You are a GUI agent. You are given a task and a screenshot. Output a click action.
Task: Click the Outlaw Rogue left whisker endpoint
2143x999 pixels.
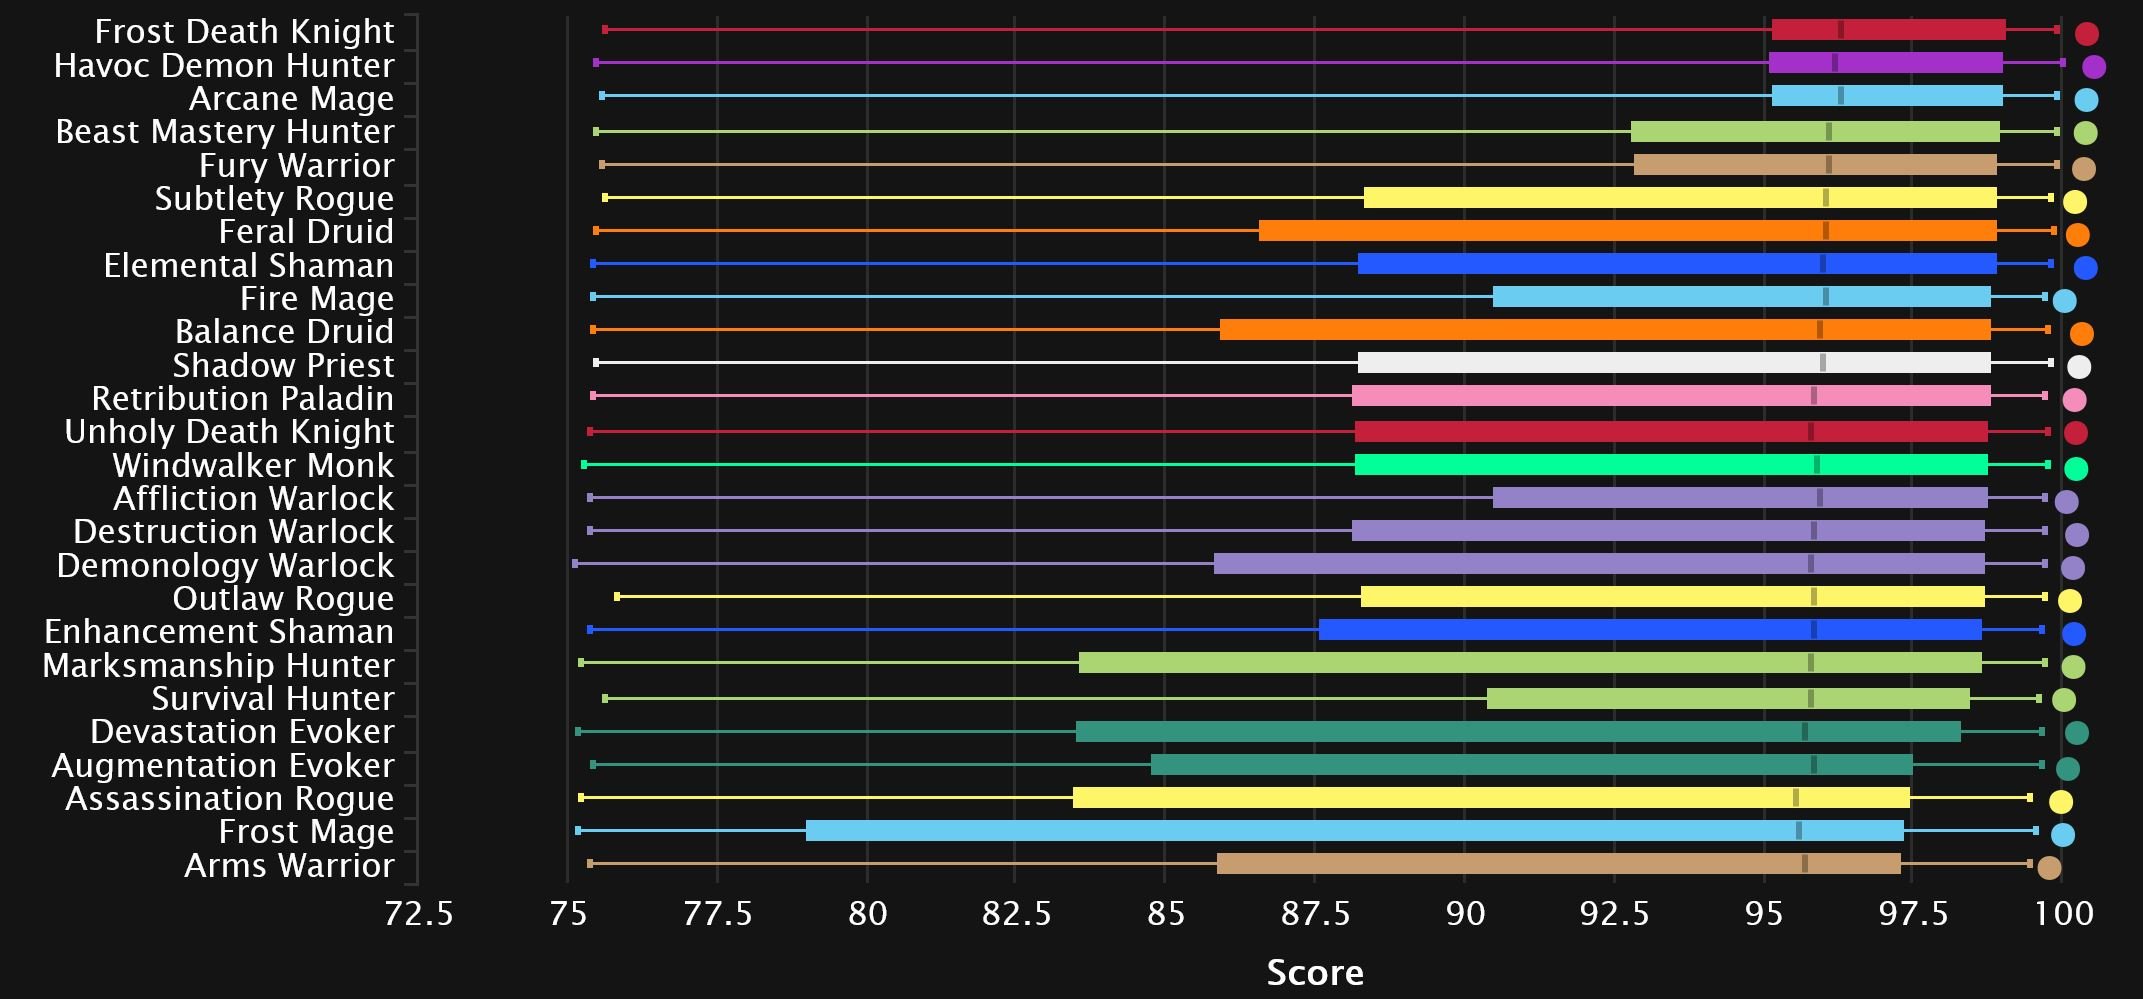click(617, 597)
